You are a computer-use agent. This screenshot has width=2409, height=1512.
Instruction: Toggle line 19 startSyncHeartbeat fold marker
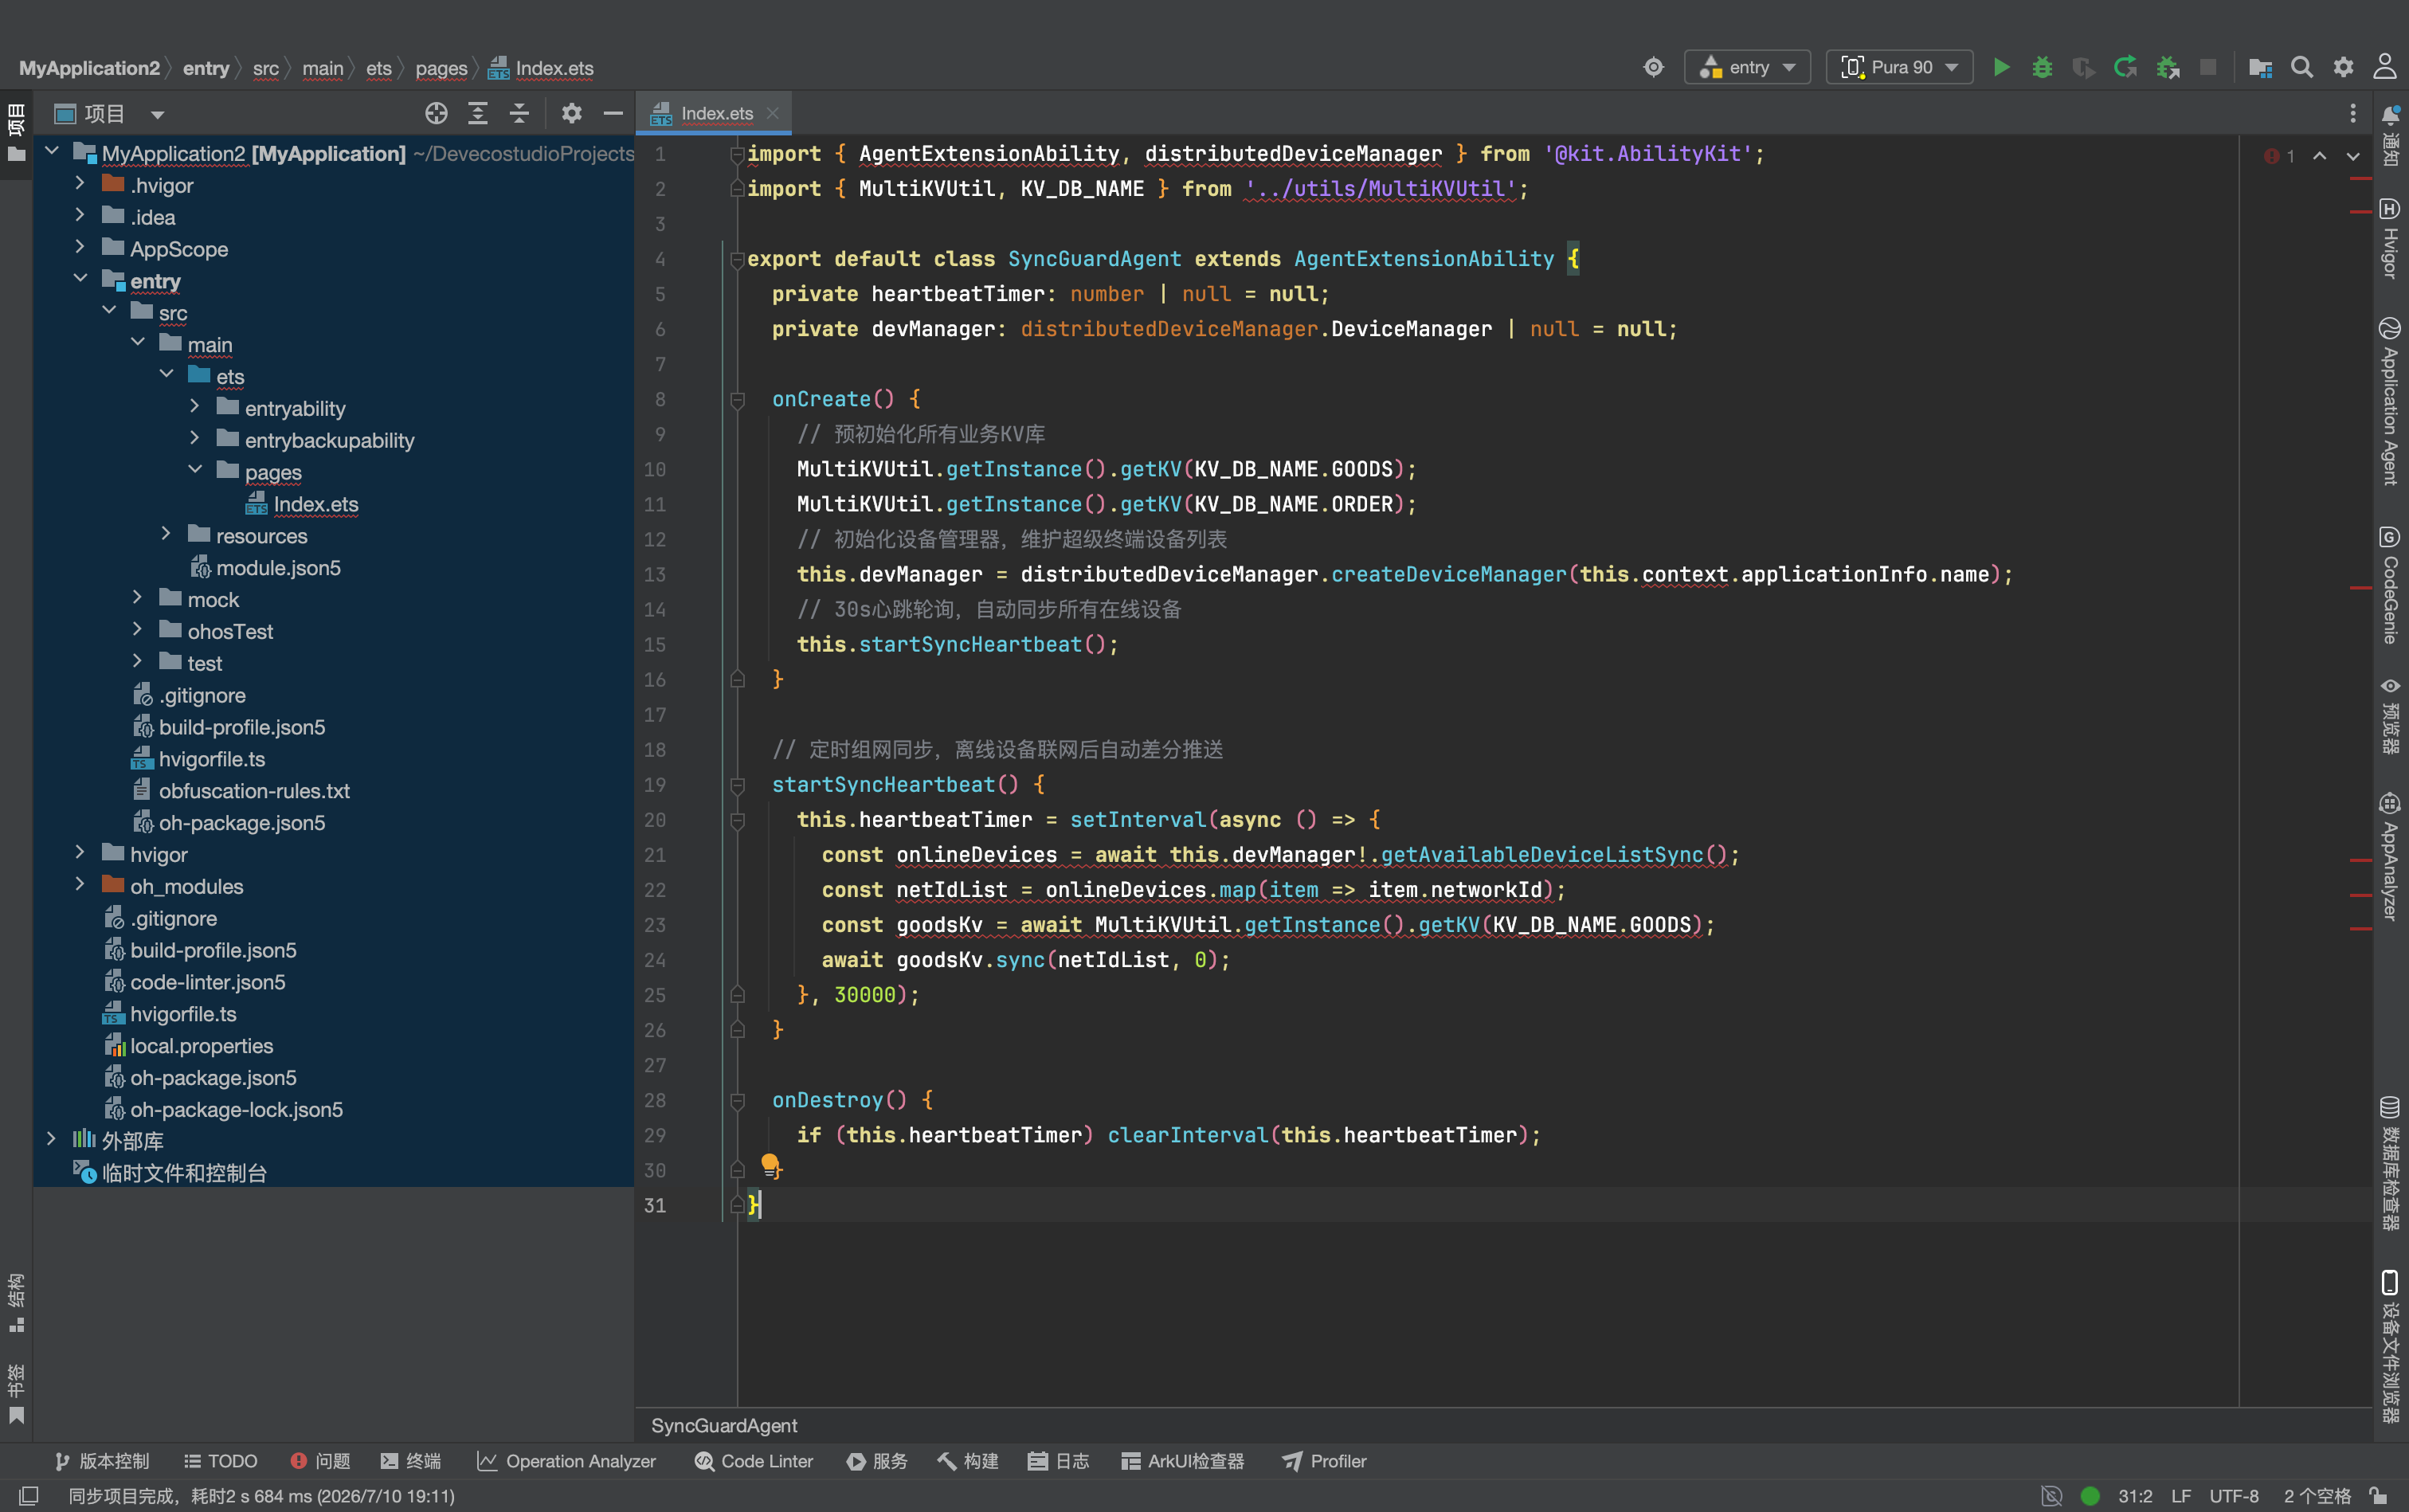click(737, 785)
